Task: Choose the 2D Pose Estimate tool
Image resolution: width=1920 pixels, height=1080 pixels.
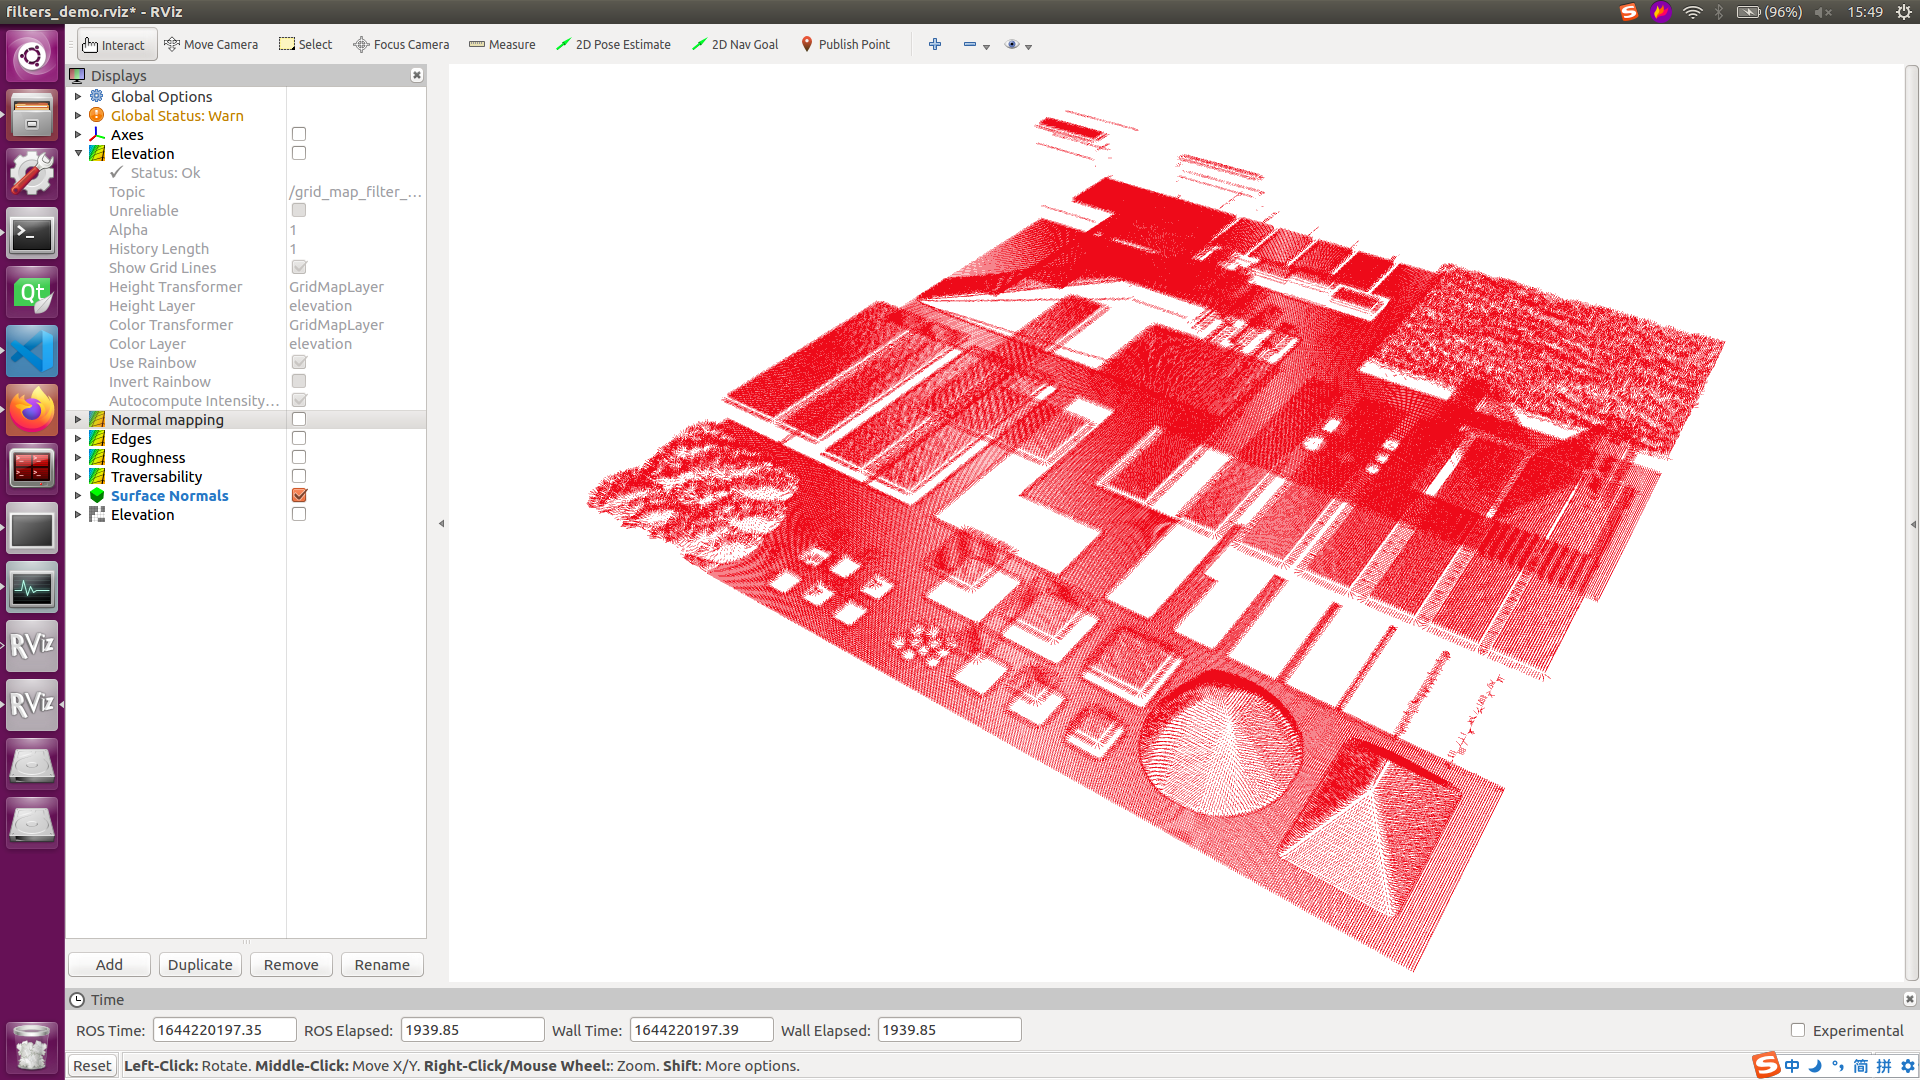Action: click(613, 44)
